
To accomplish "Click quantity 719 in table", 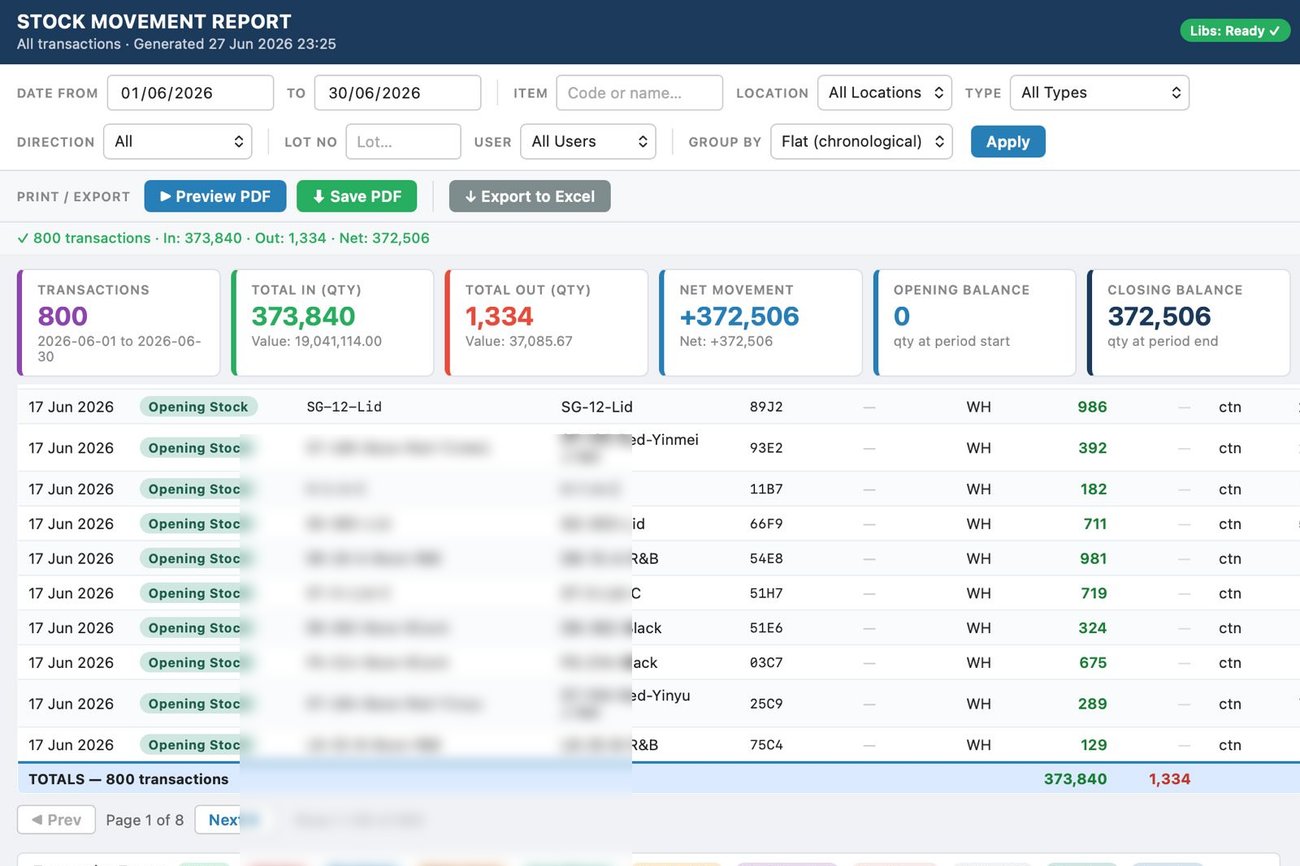I will point(1093,593).
